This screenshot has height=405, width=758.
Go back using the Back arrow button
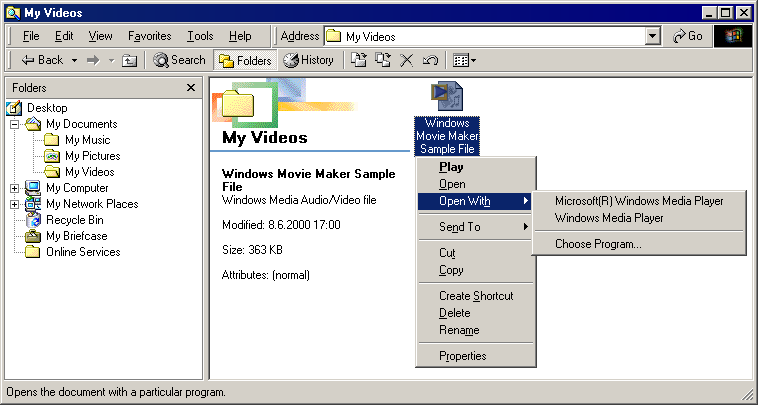click(43, 60)
